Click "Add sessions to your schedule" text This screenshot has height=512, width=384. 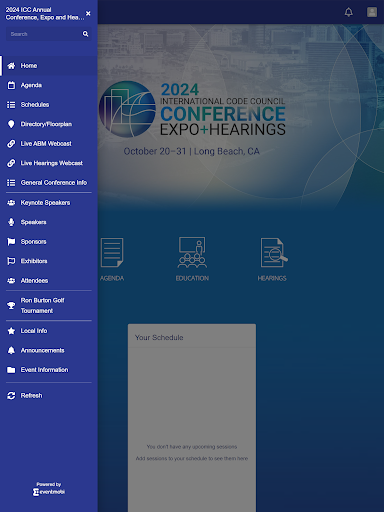pyautogui.click(x=192, y=459)
